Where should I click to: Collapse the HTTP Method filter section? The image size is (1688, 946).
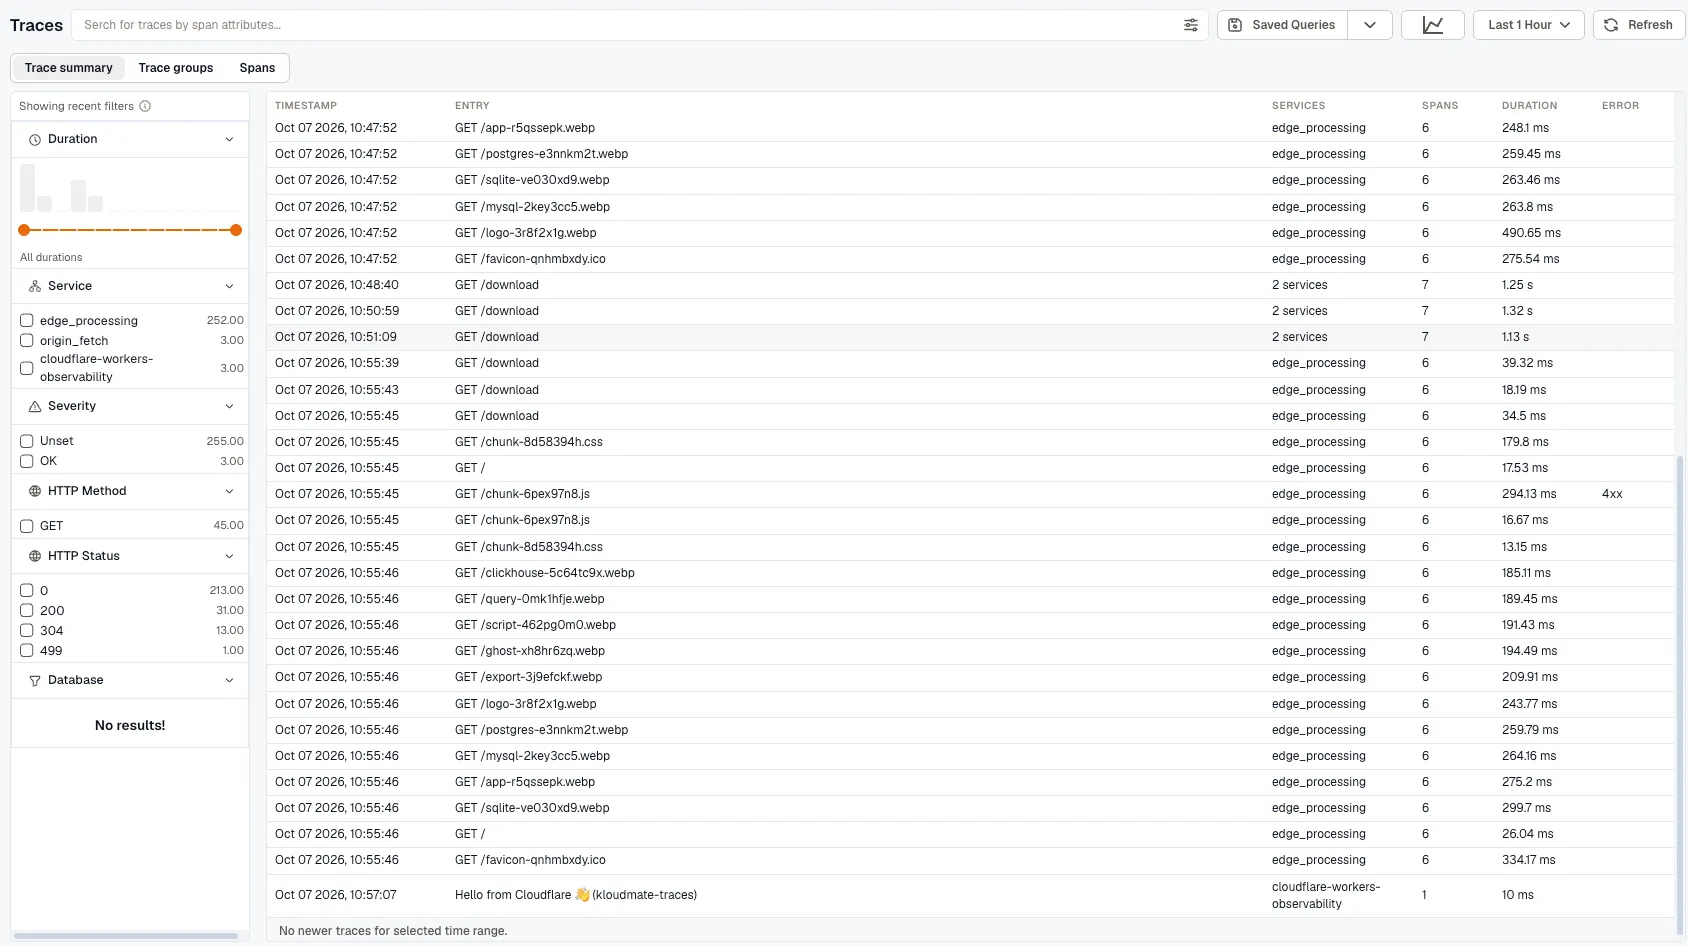[229, 491]
